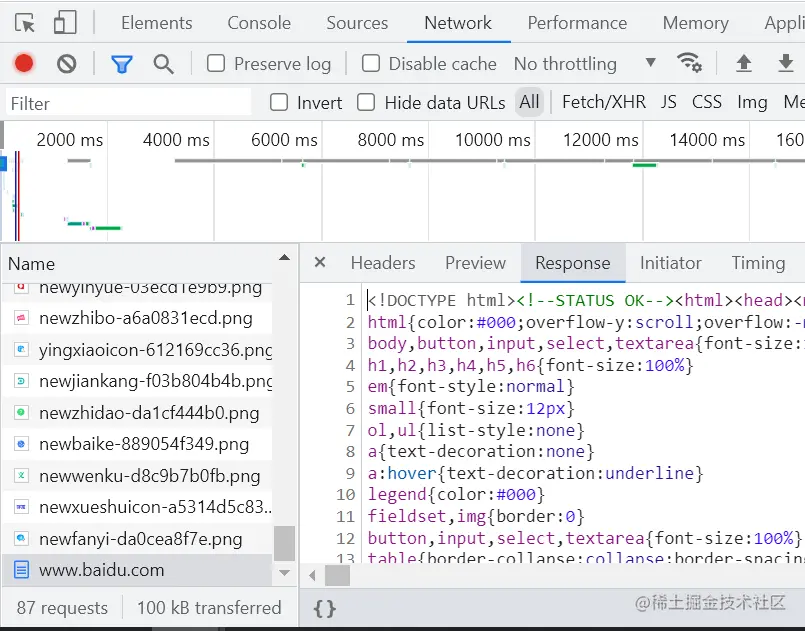Screen dimensions: 805x631
Task: Click icon next to newzhibo-a6a0831ecd.png
Action: 21,318
